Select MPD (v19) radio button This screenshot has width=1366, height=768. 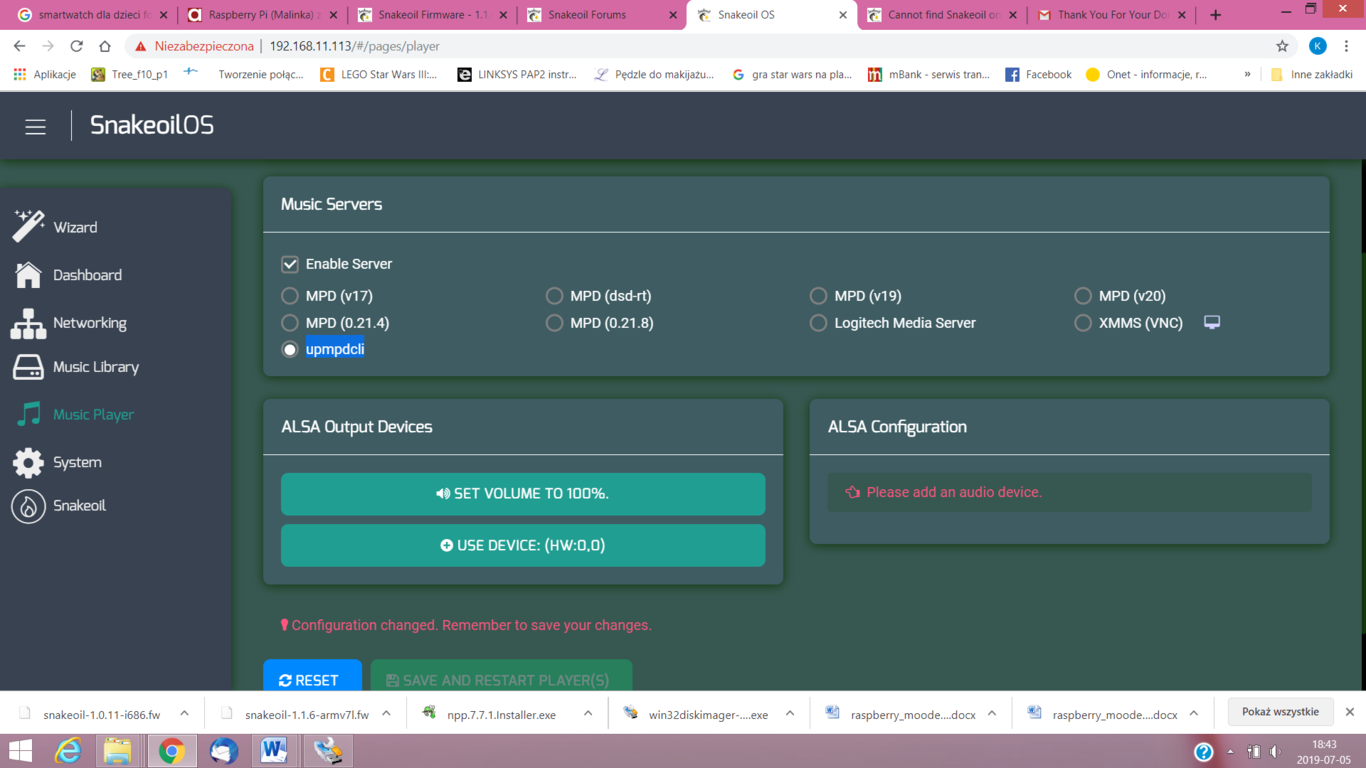coord(818,296)
